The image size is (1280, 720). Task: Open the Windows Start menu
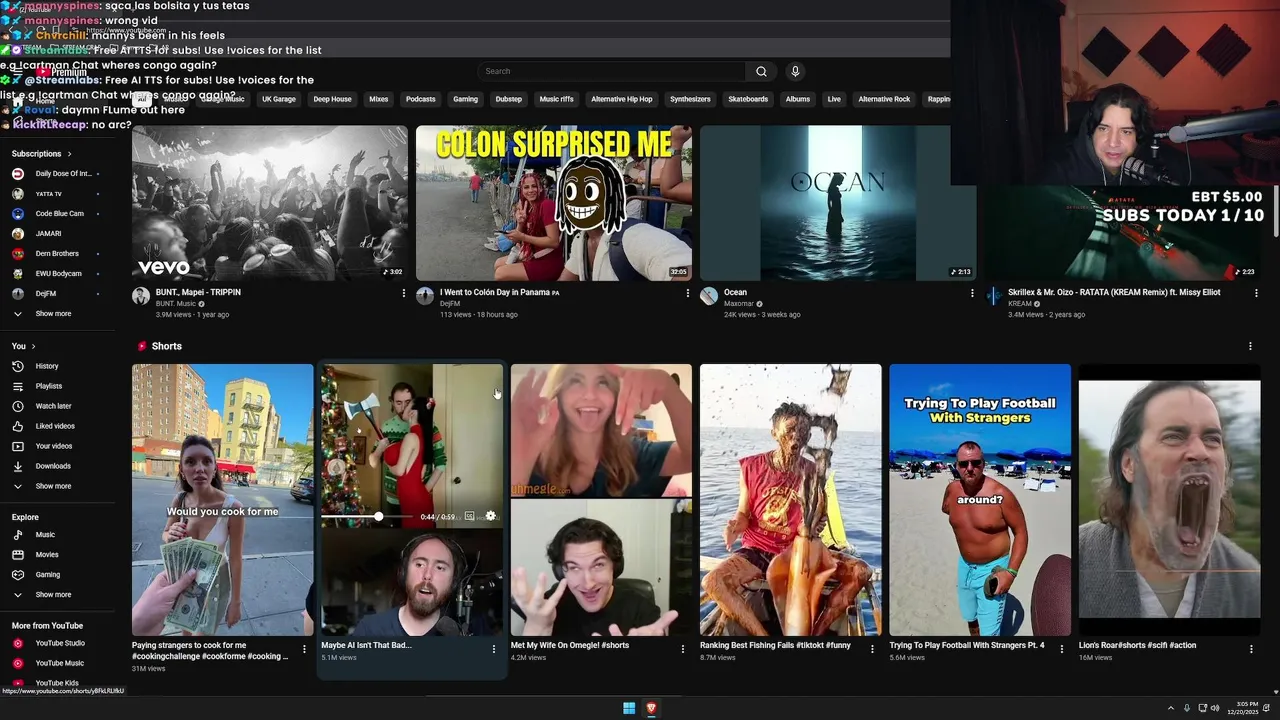(629, 708)
